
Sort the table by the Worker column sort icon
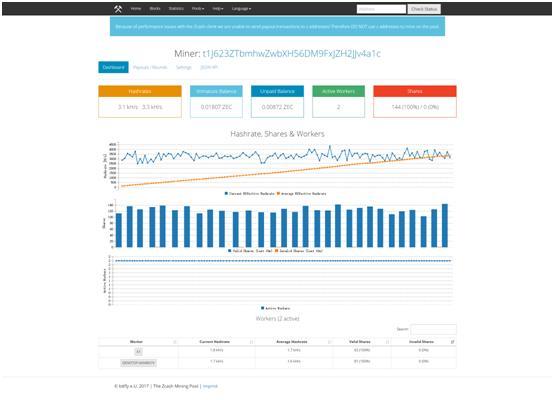pyautogui.click(x=175, y=342)
